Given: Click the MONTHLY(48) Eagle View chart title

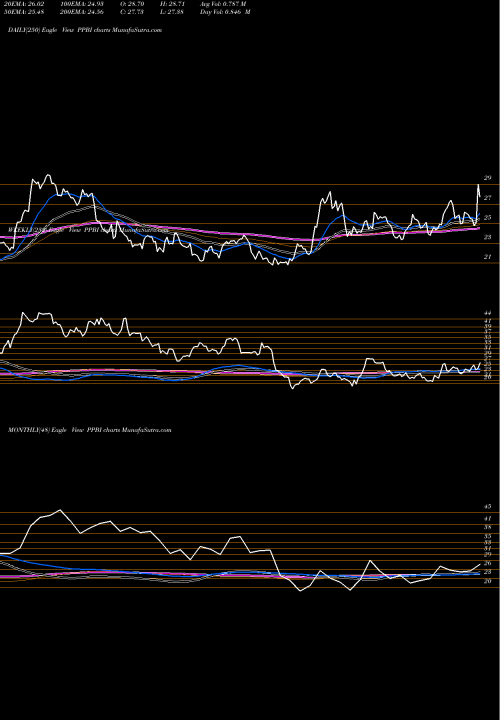Looking at the screenshot, I should [90, 430].
